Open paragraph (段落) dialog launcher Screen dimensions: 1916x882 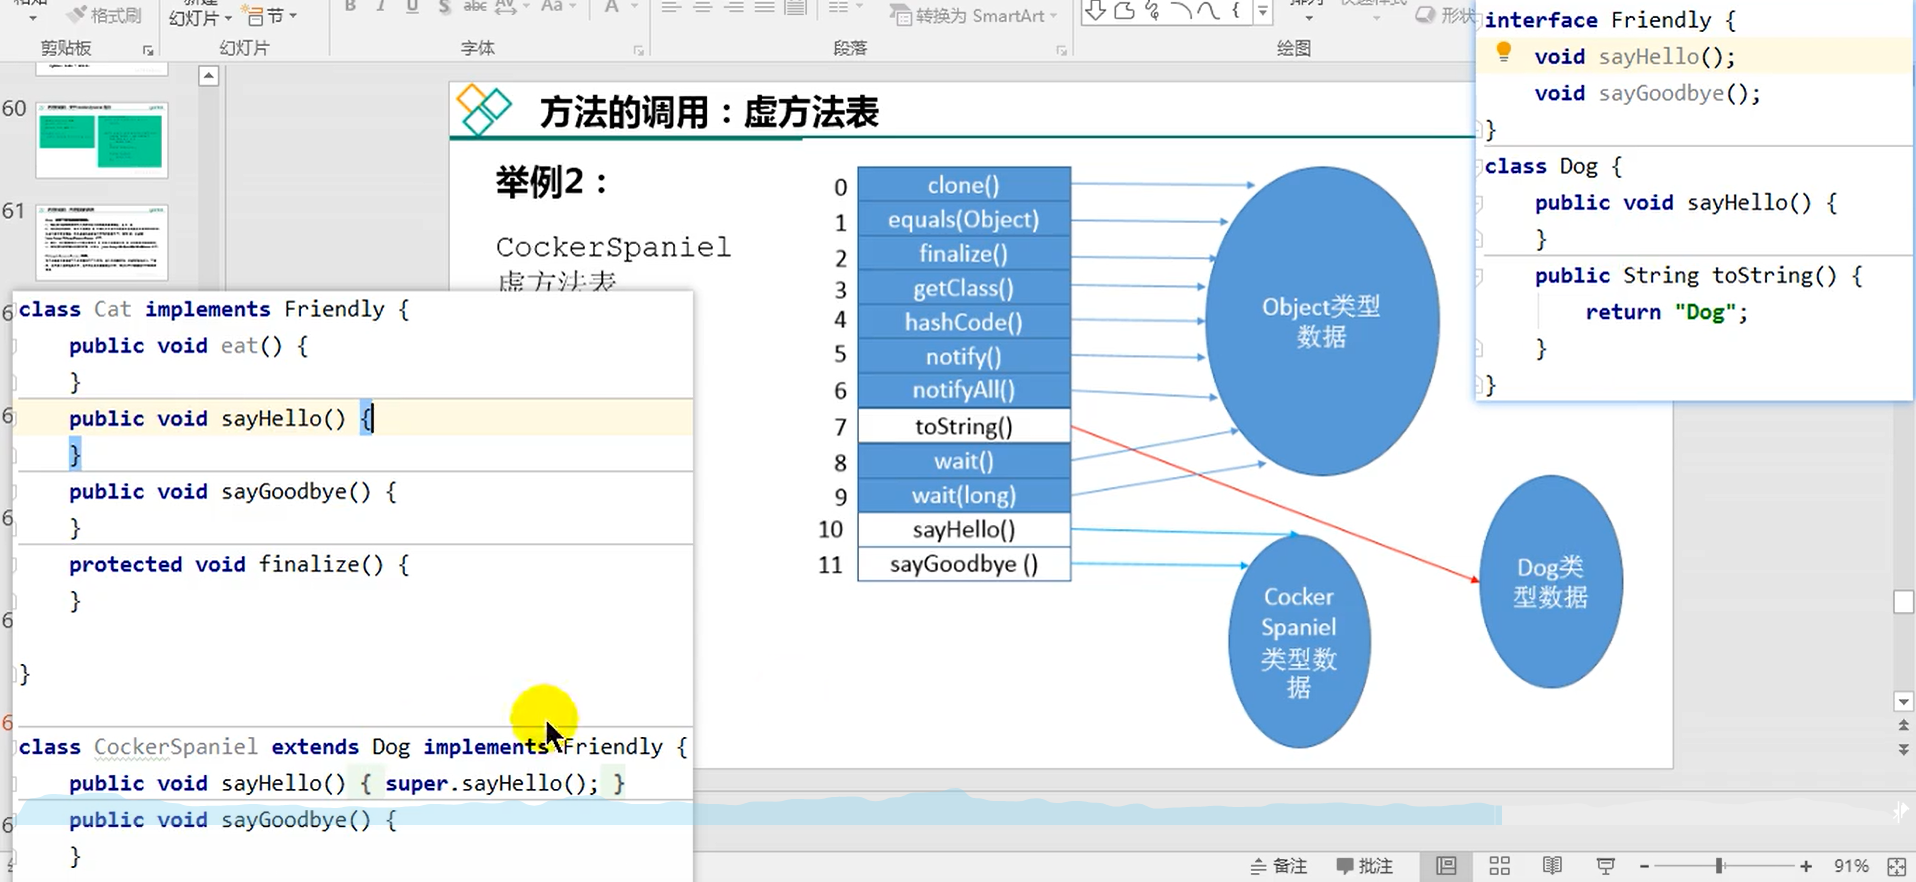[x=1061, y=50]
